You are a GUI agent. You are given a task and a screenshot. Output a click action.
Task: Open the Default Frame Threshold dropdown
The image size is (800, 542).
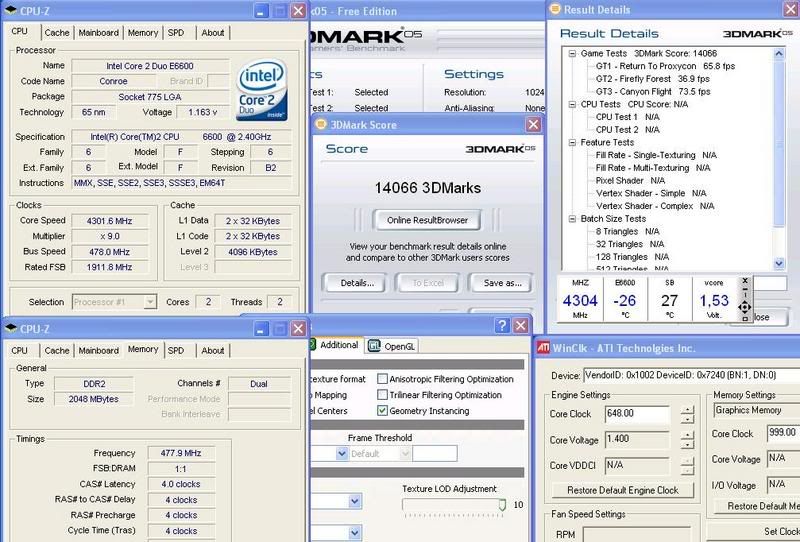[405, 453]
